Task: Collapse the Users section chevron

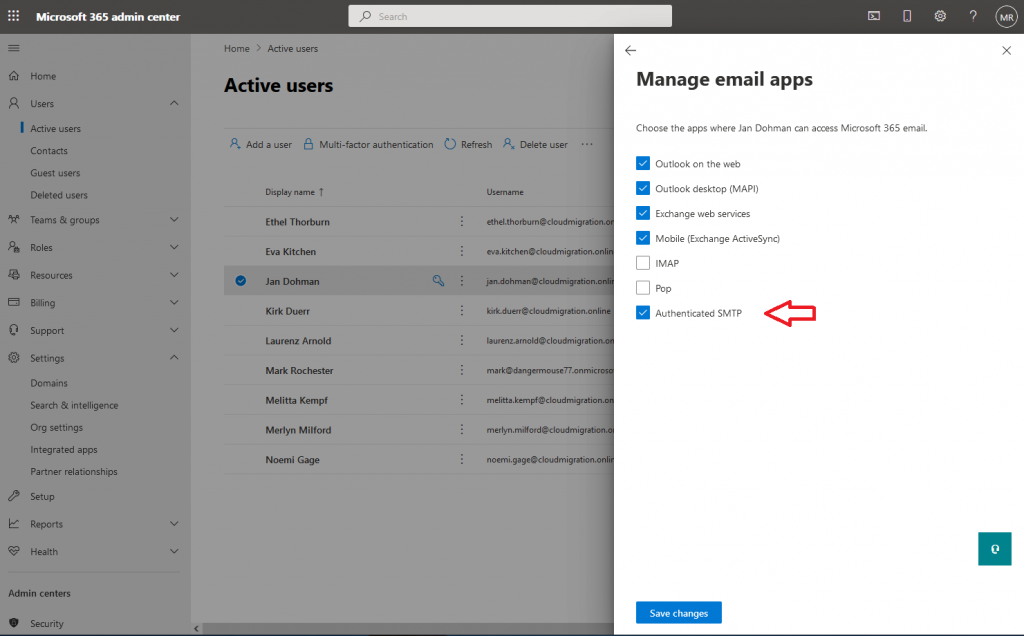Action: pyautogui.click(x=174, y=103)
